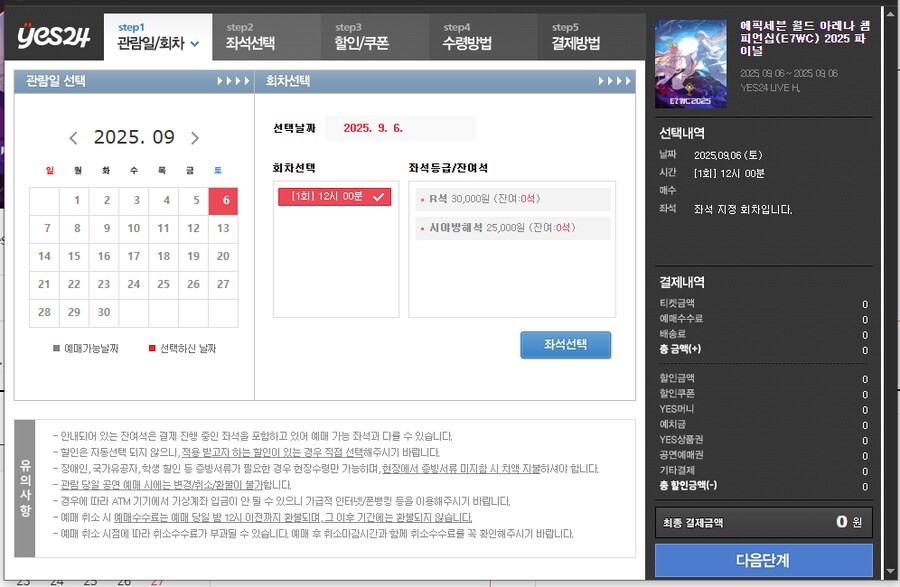Advance calendar to October with right arrow
This screenshot has height=587, width=900.
(196, 138)
